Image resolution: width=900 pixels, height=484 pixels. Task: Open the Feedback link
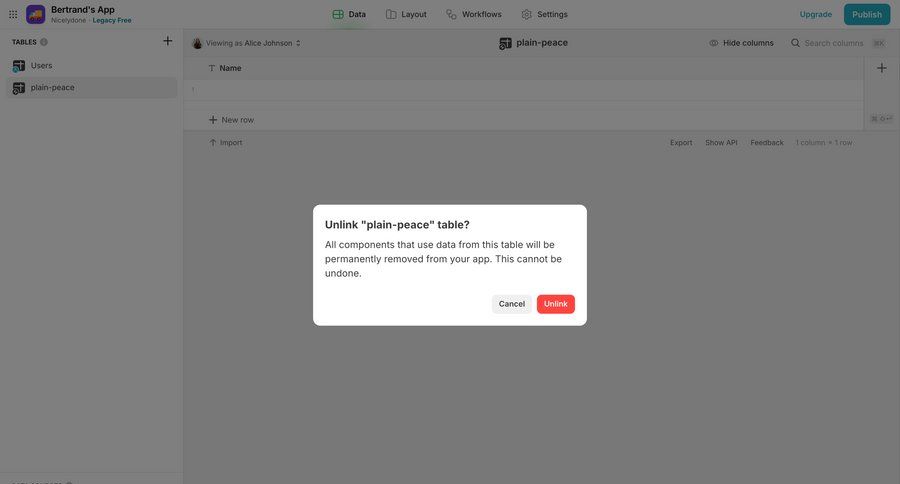pyautogui.click(x=766, y=142)
